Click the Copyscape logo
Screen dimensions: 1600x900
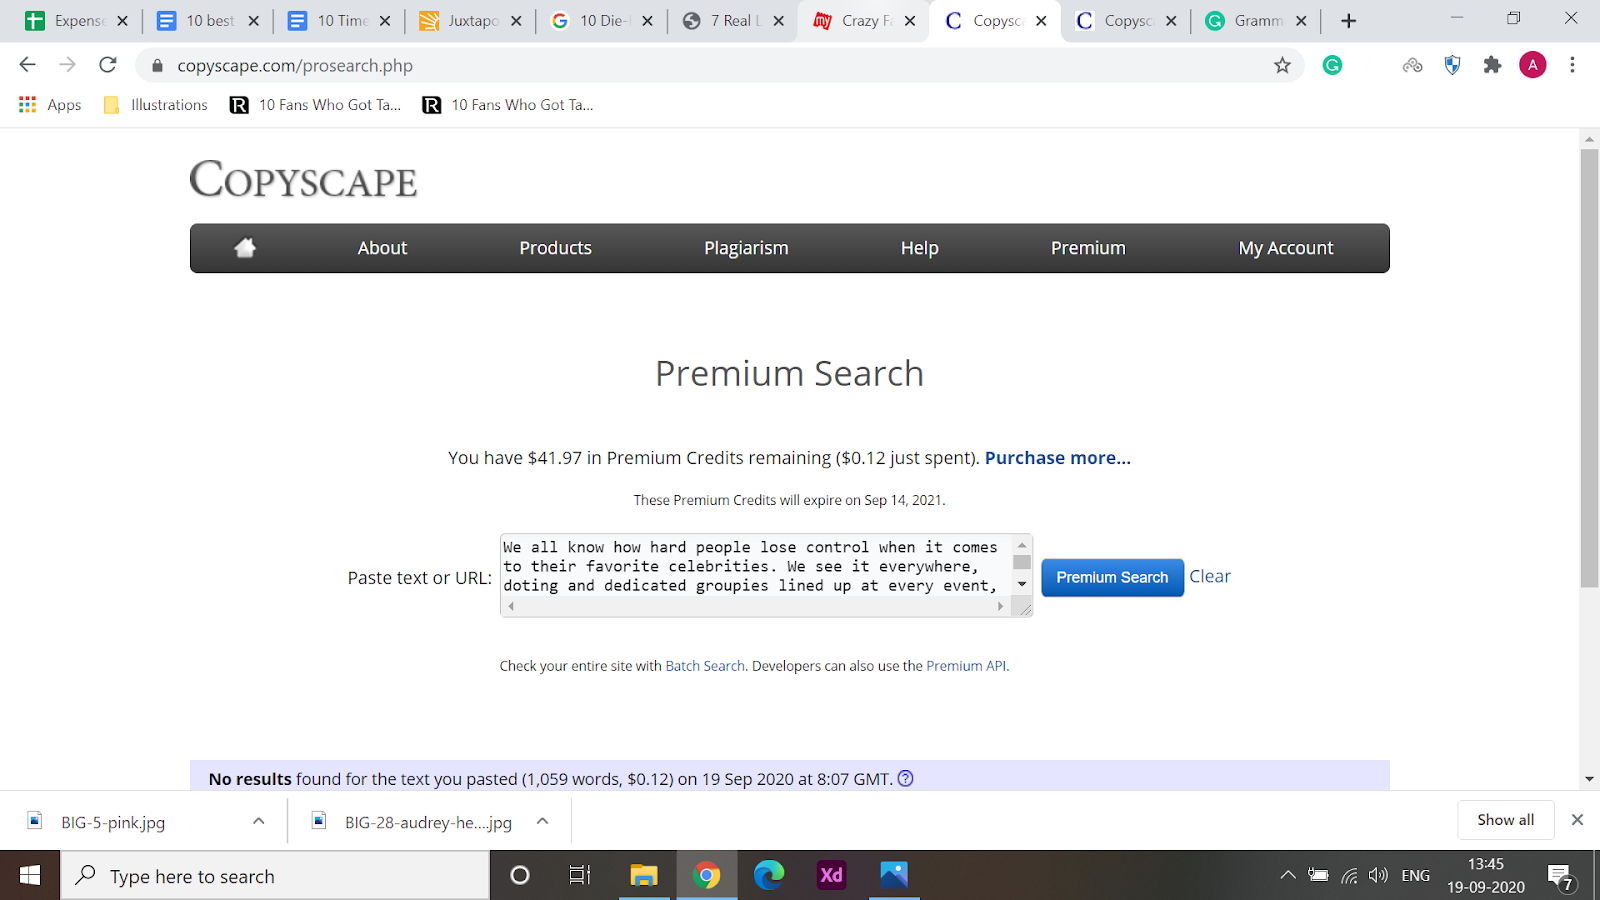[x=303, y=180]
